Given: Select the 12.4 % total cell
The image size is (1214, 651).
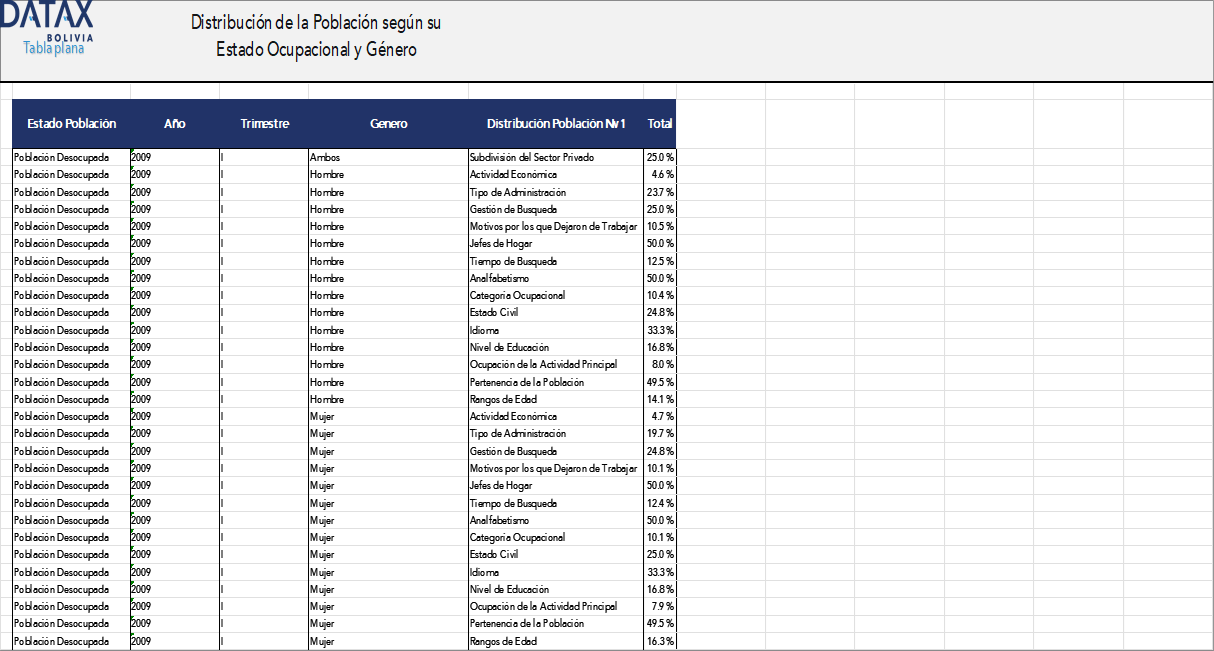Looking at the screenshot, I should pyautogui.click(x=660, y=503).
